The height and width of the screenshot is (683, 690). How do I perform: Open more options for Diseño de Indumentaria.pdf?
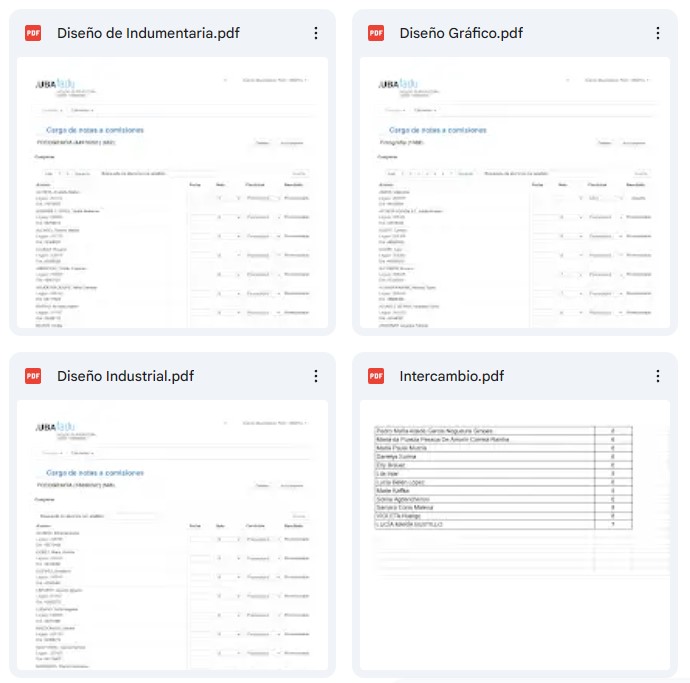tap(316, 33)
